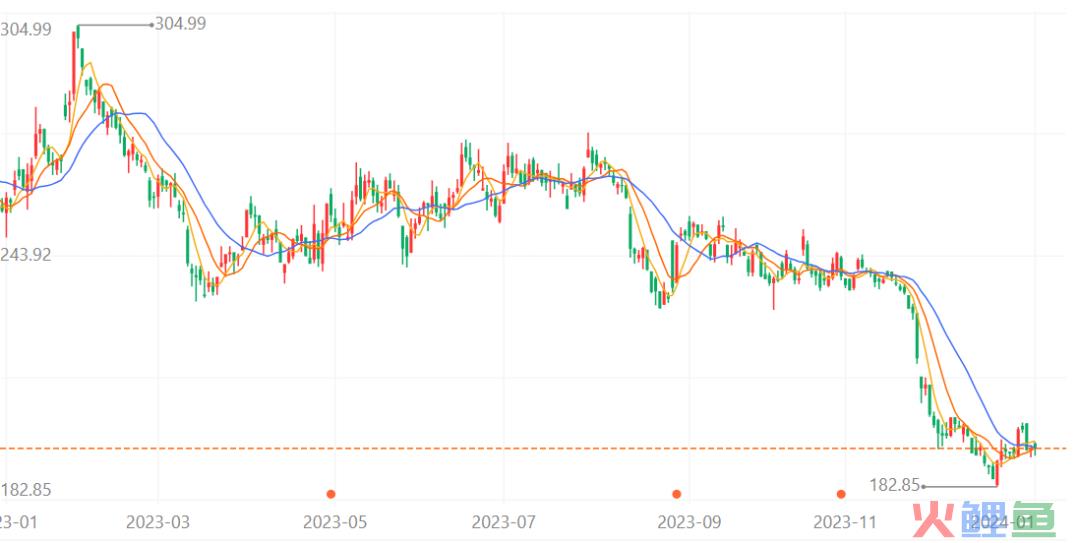Click the small dot ending the 304.99 leader line
The width and height of the screenshot is (1080, 543).
[x=151, y=24]
